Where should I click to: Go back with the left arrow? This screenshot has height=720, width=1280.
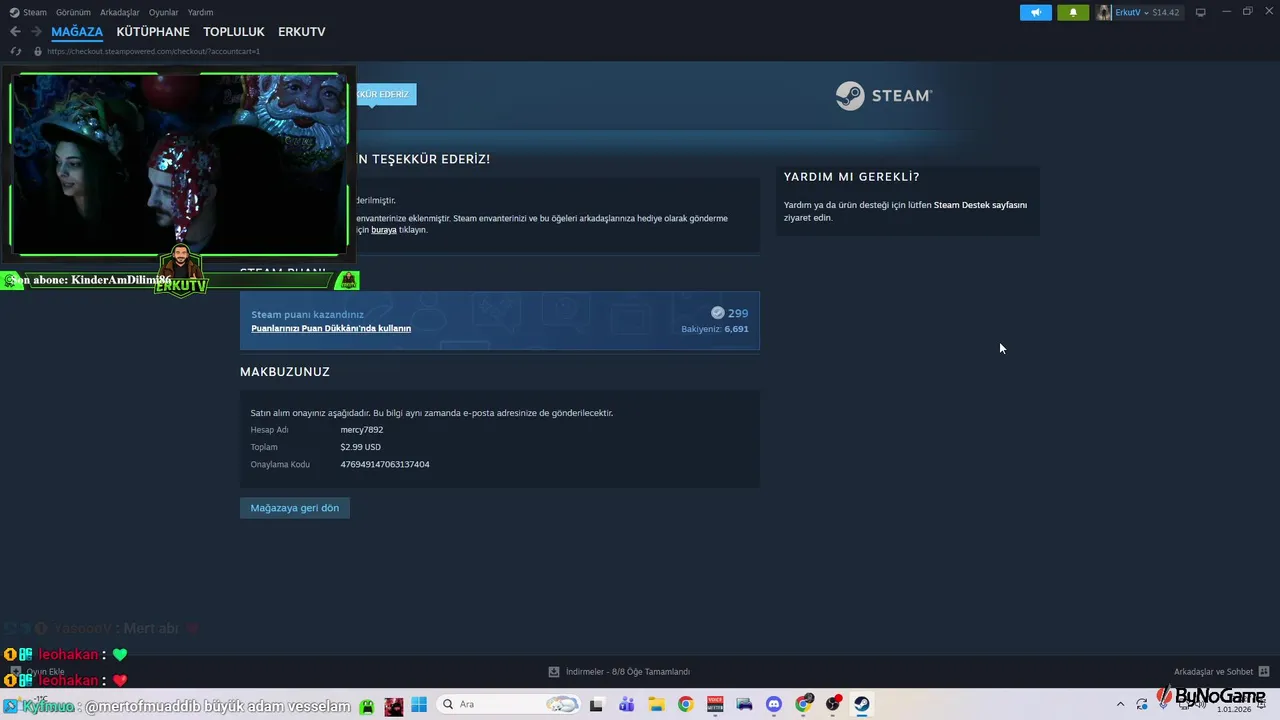[x=15, y=32]
